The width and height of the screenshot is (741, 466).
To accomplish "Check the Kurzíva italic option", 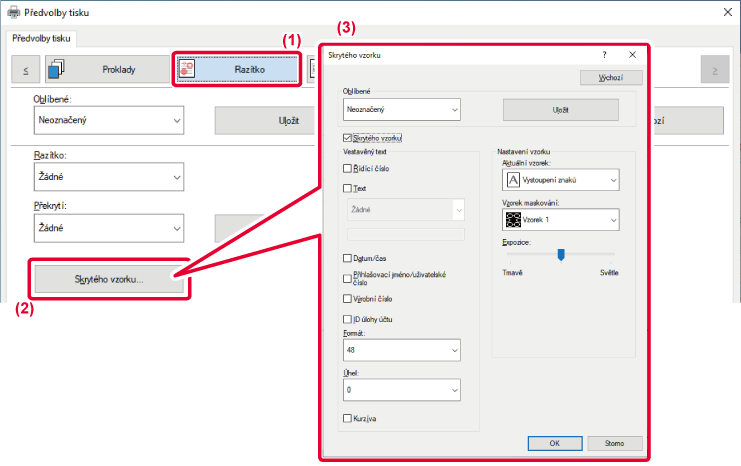I will 347,418.
